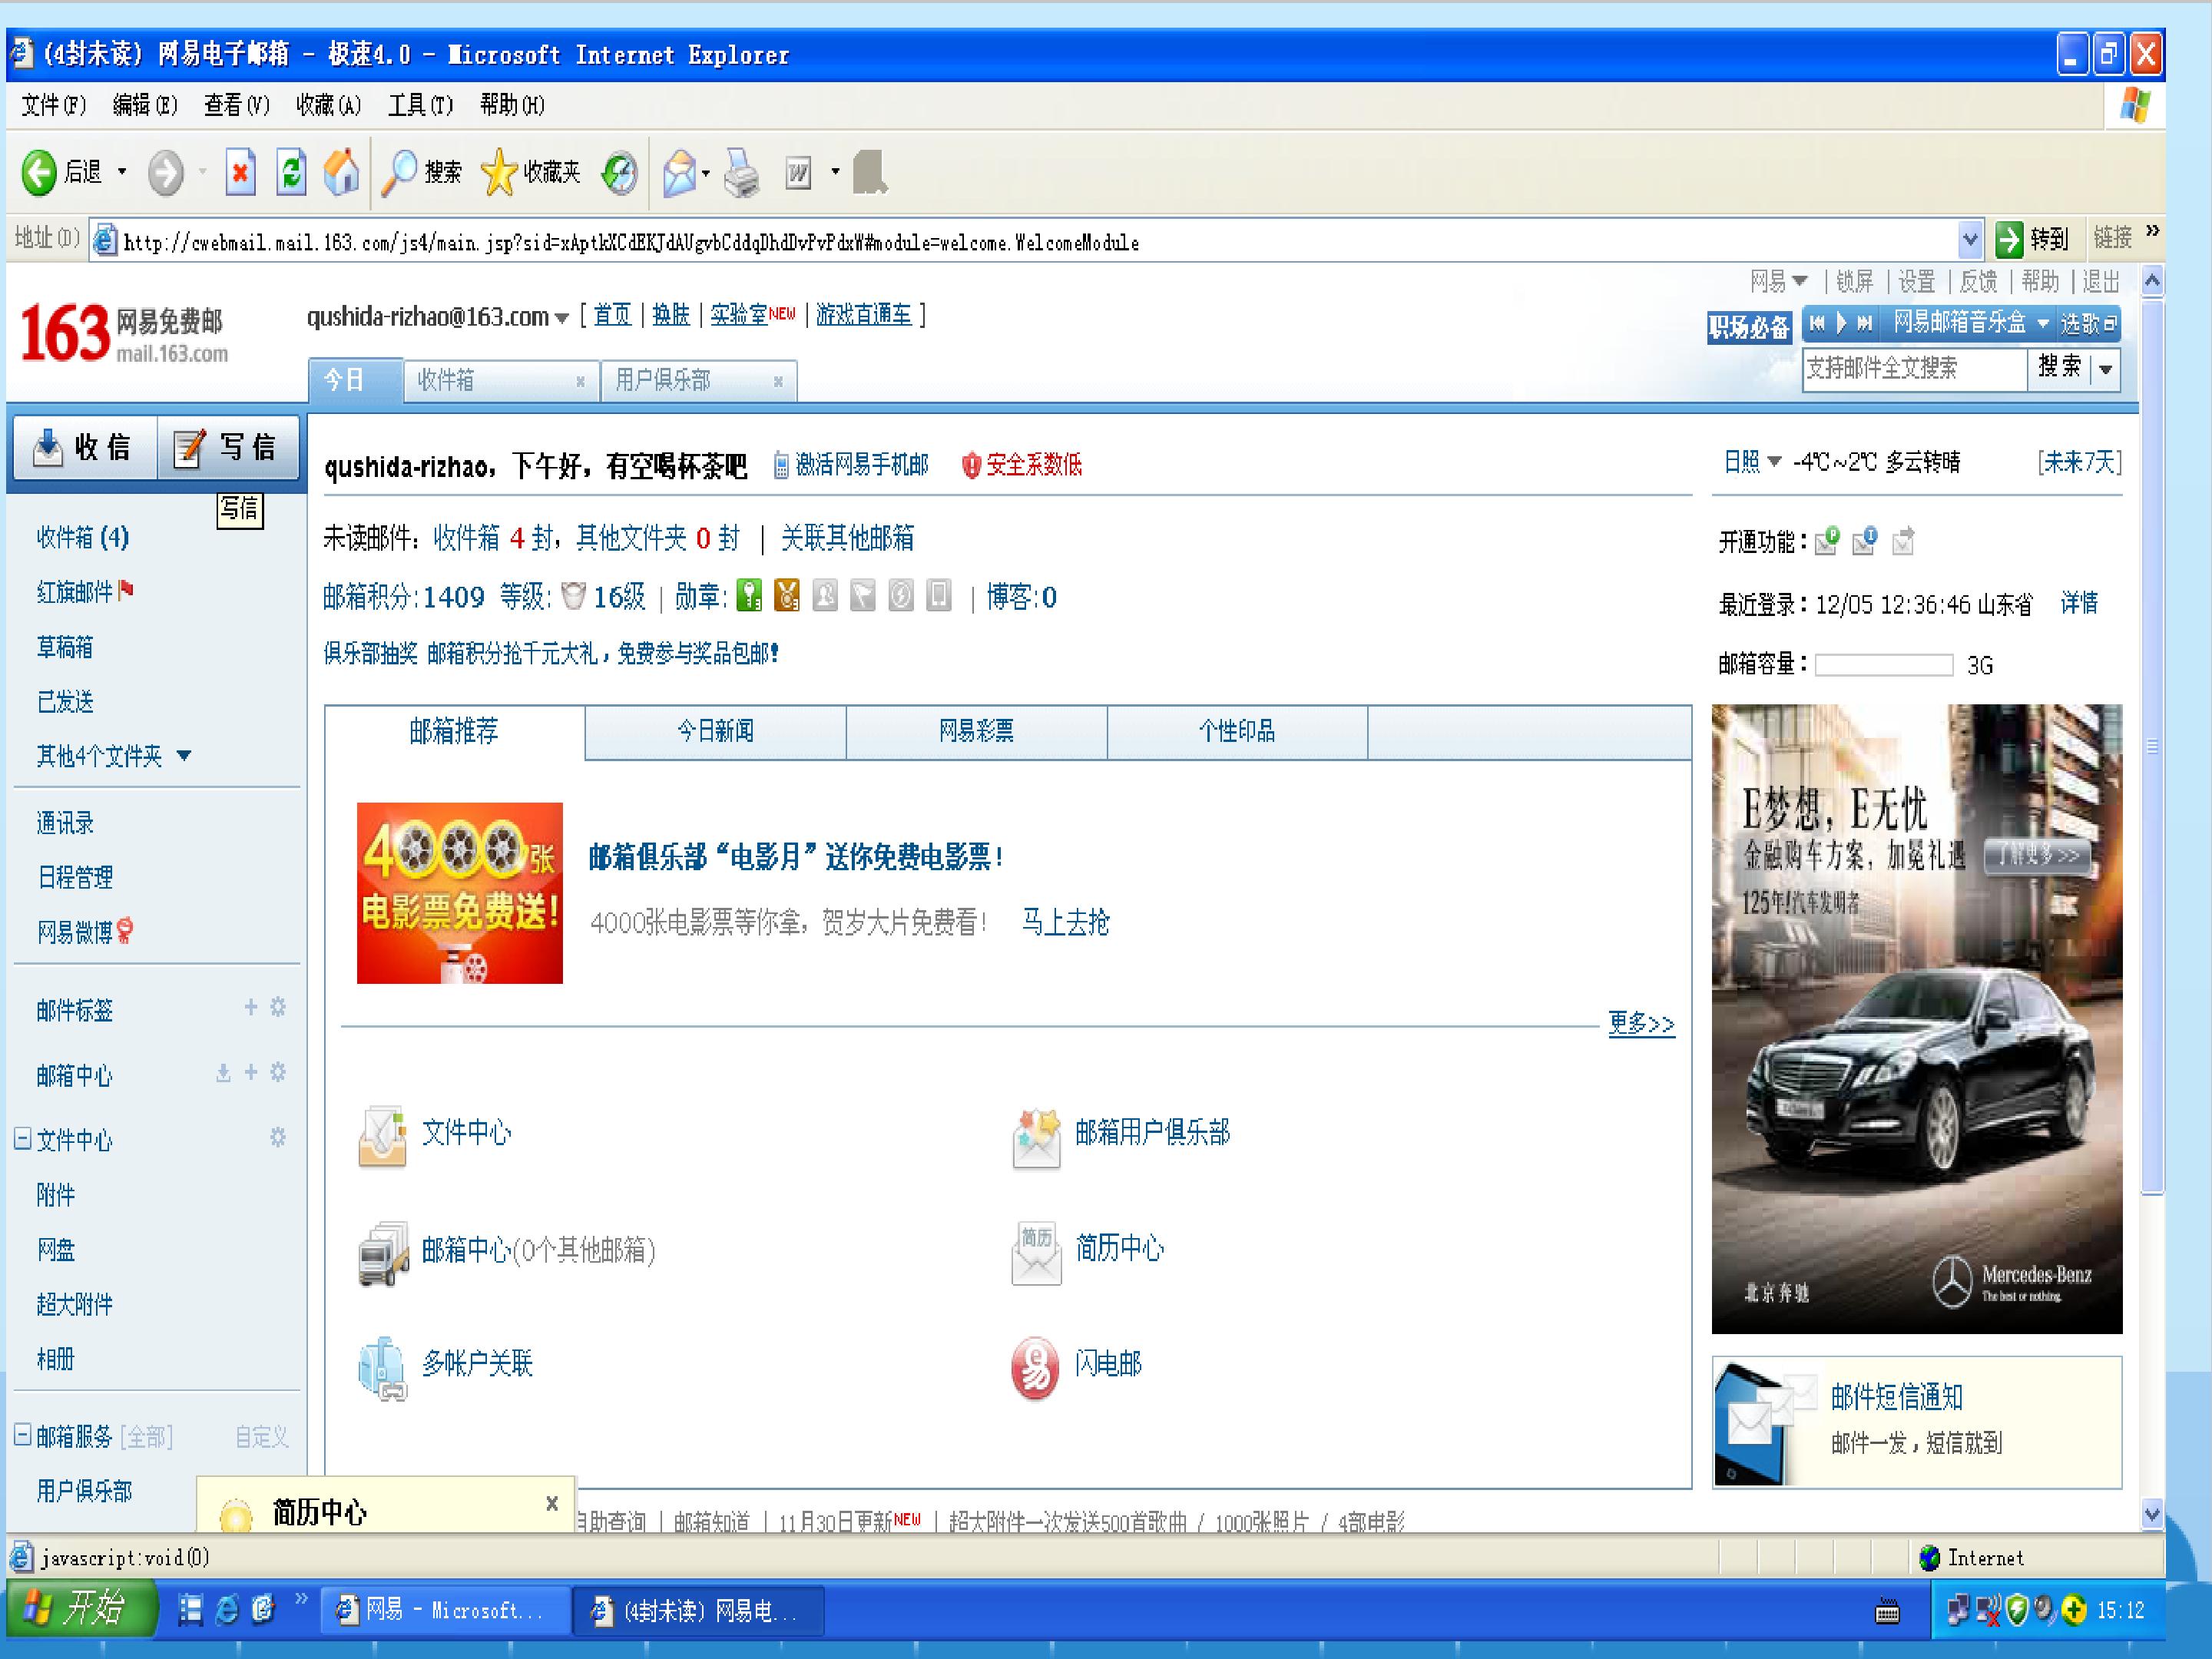Collapse the 文件中心 tree section
Screen dimensions: 2212x1659
coord(22,1138)
